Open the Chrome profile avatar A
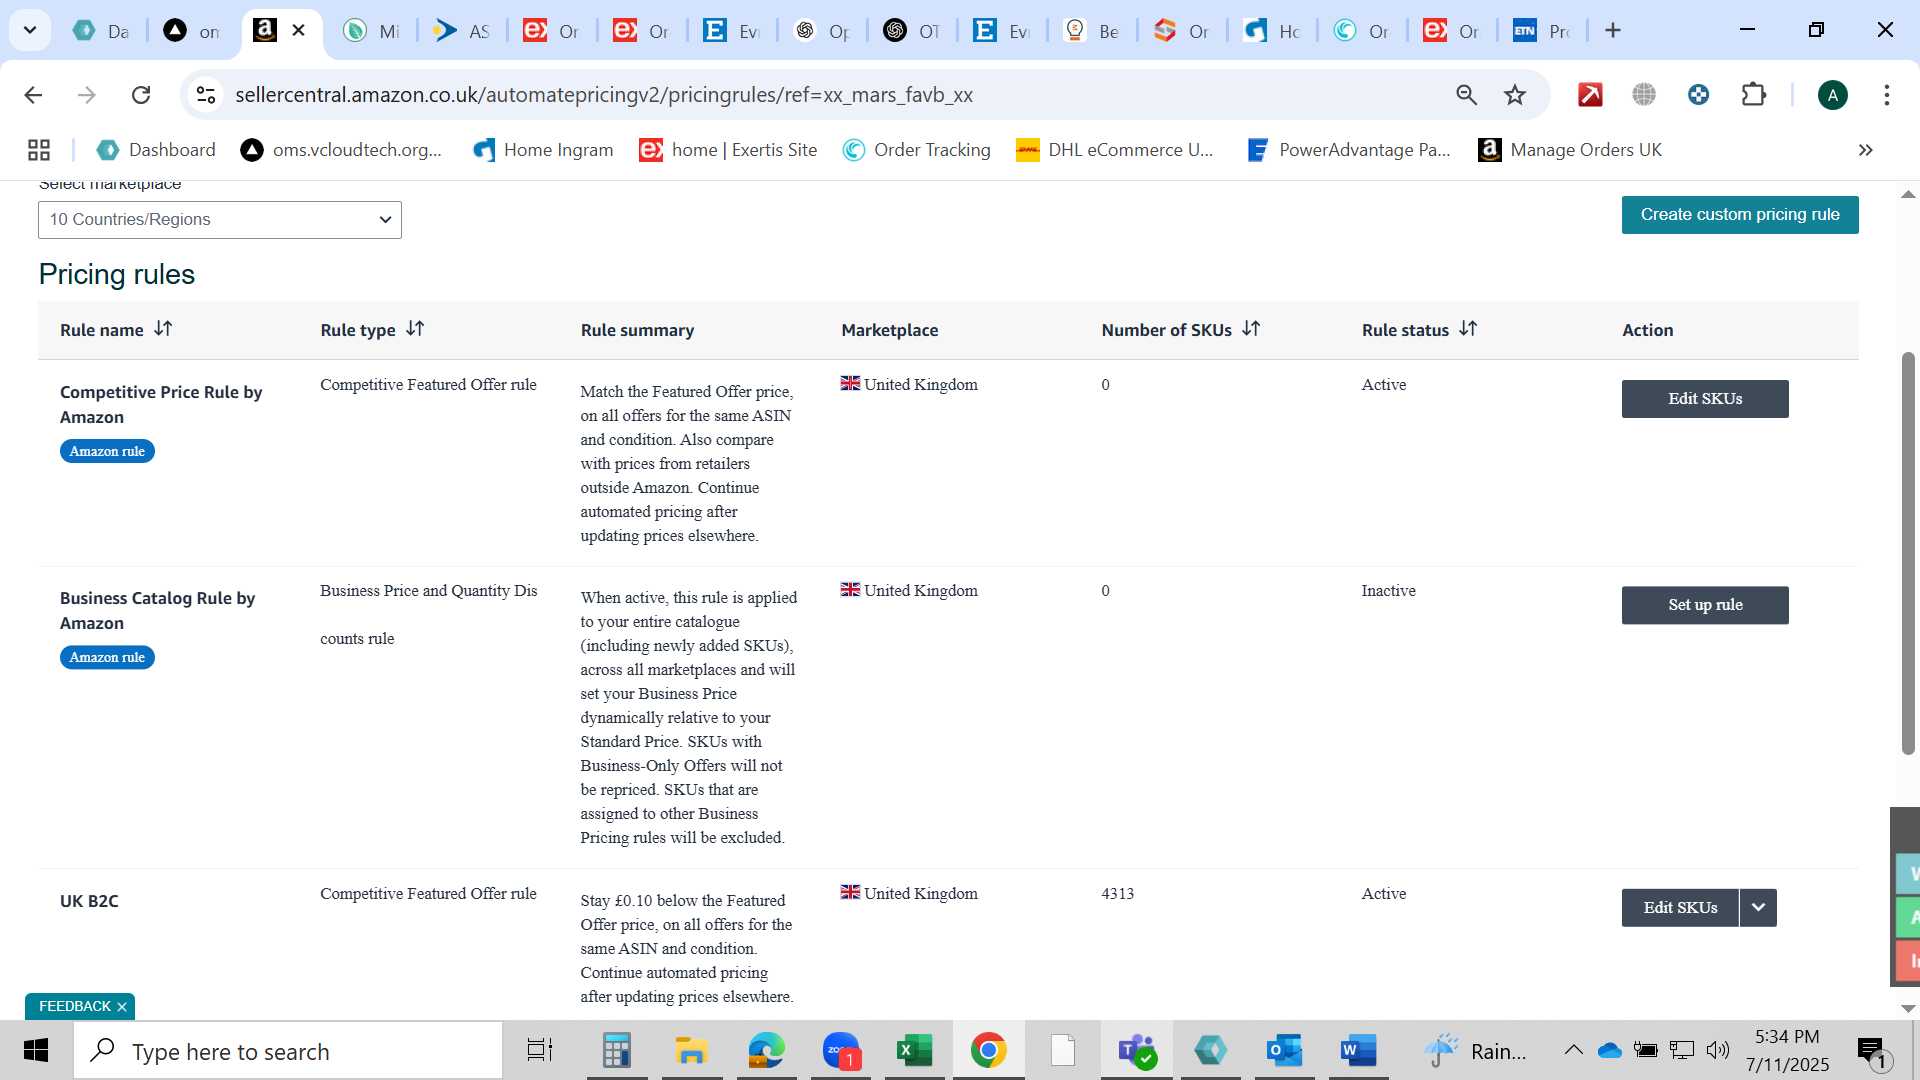 coord(1832,95)
